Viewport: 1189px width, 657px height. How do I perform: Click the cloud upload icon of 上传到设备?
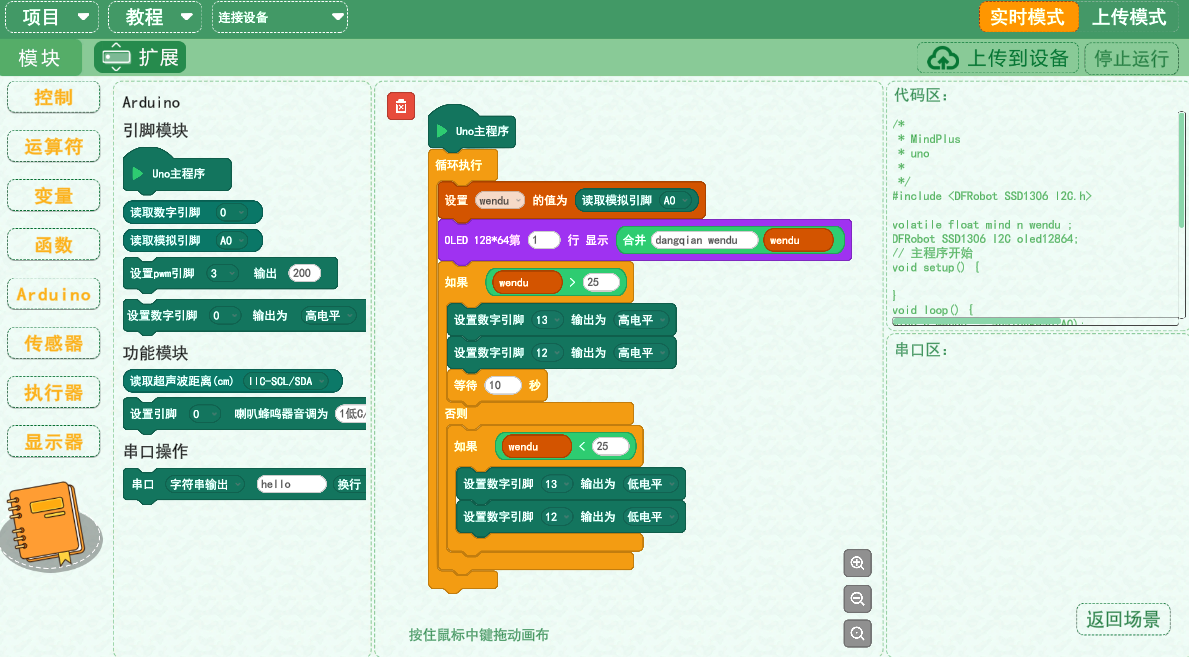coord(943,58)
